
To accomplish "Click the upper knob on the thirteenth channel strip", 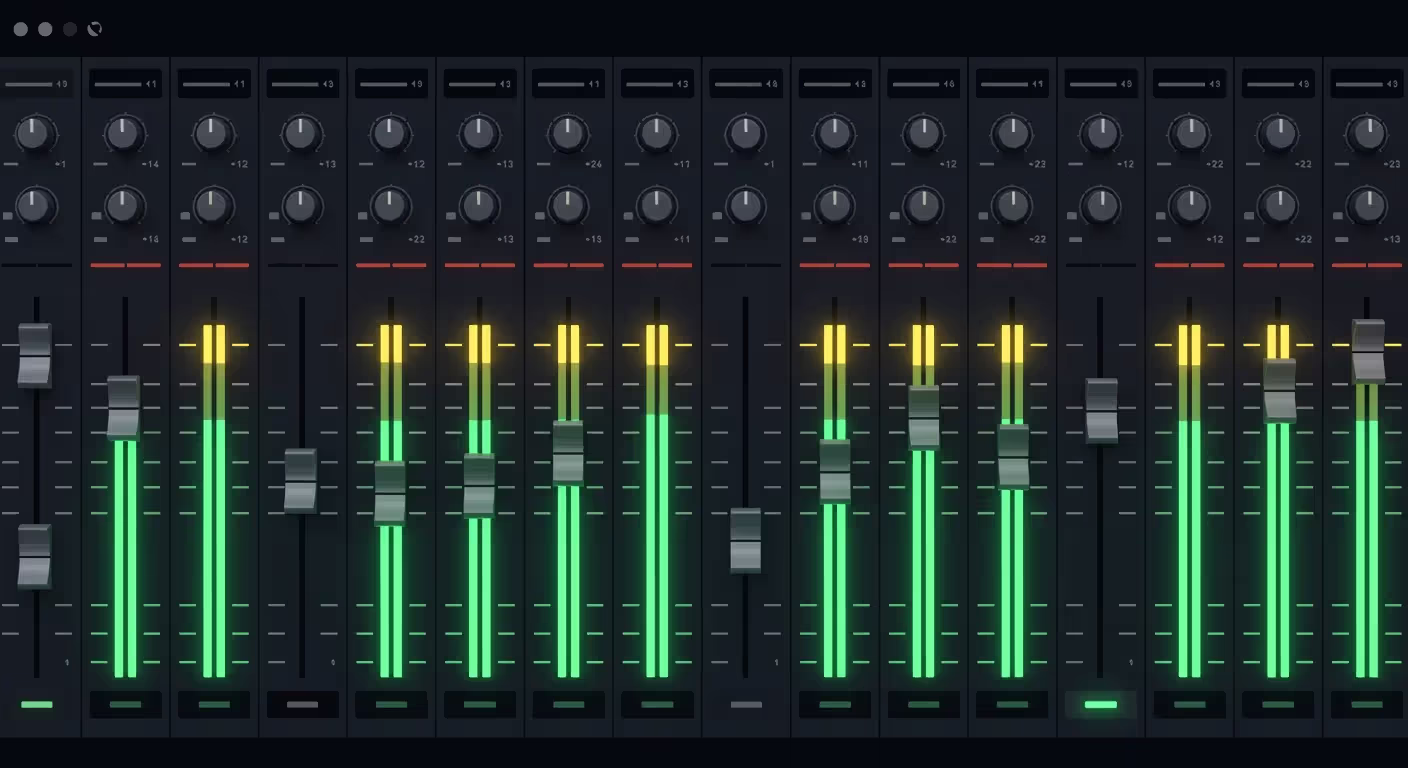I will (1100, 133).
